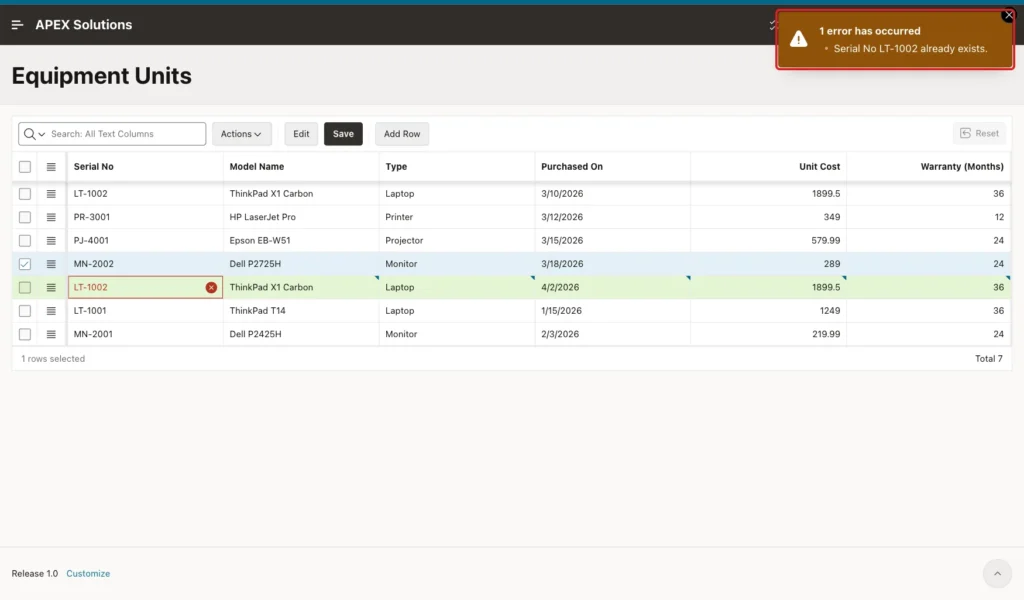This screenshot has width=1024, height=600.
Task: Open row actions menu for MN-2002
Action: click(x=51, y=264)
